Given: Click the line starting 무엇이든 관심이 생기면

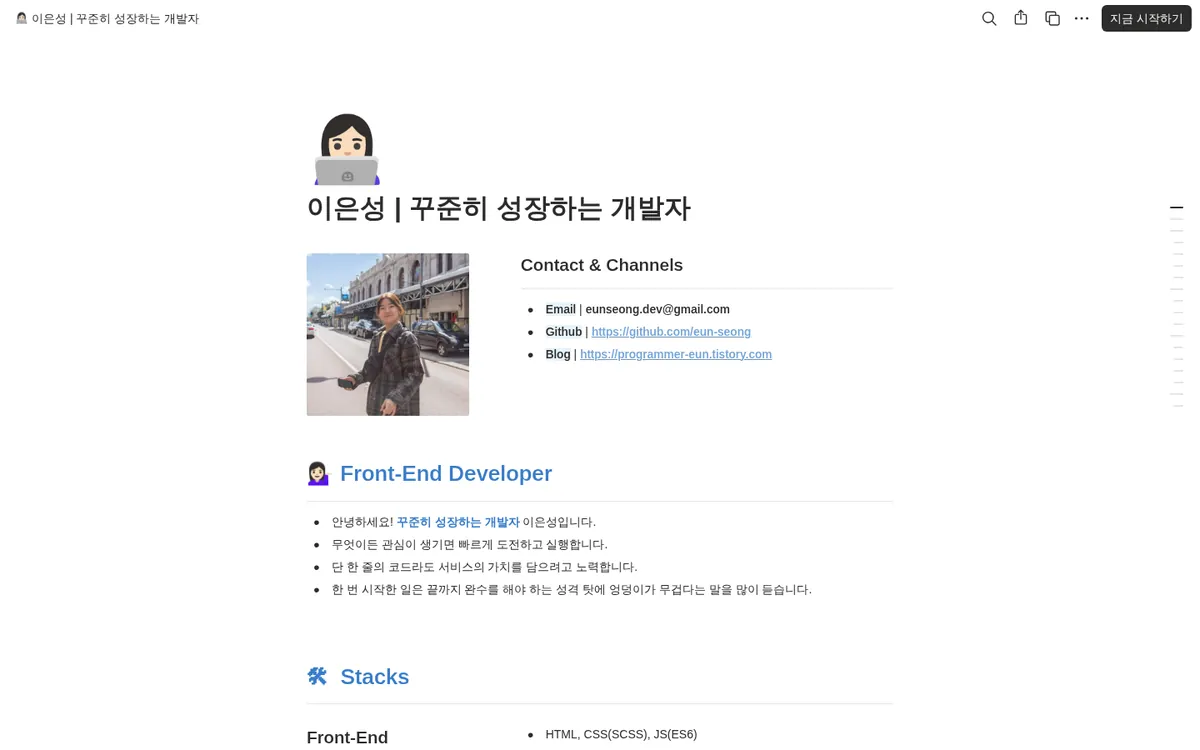Looking at the screenshot, I should pos(470,544).
